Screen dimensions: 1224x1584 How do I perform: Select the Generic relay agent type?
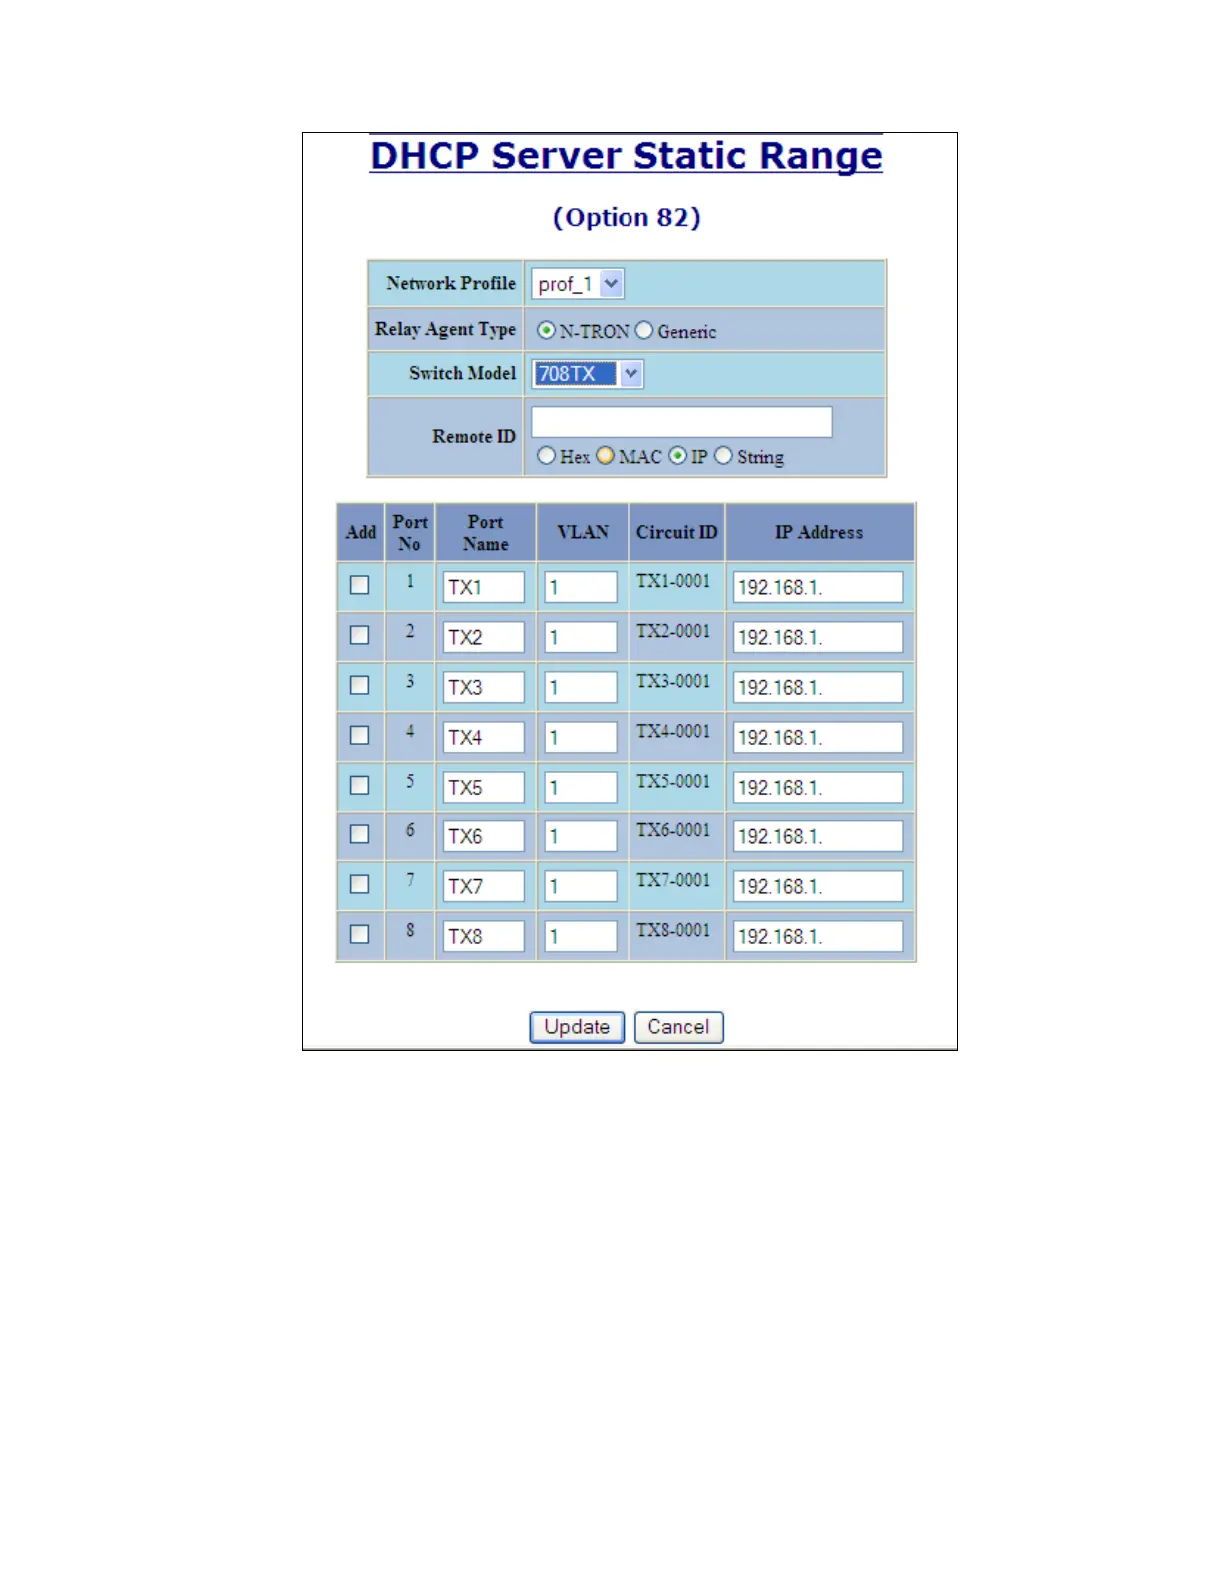point(644,330)
